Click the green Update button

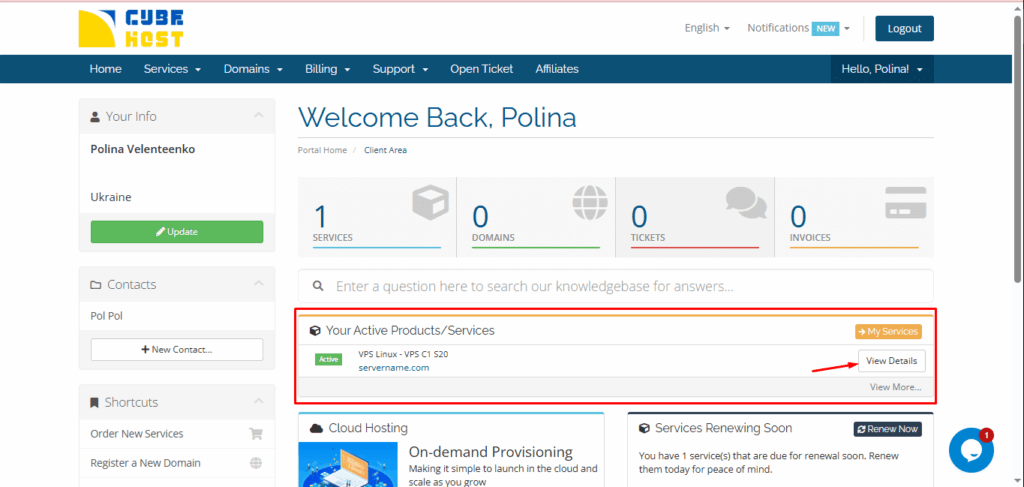coord(177,232)
